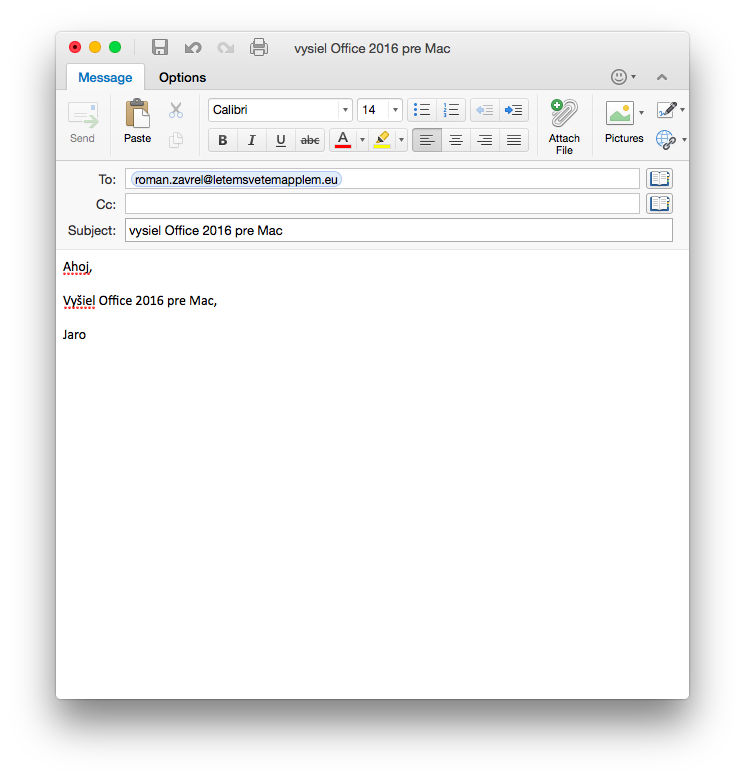Screen dimensions: 745x779
Task: Open font color dropdown arrow
Action: [362, 140]
